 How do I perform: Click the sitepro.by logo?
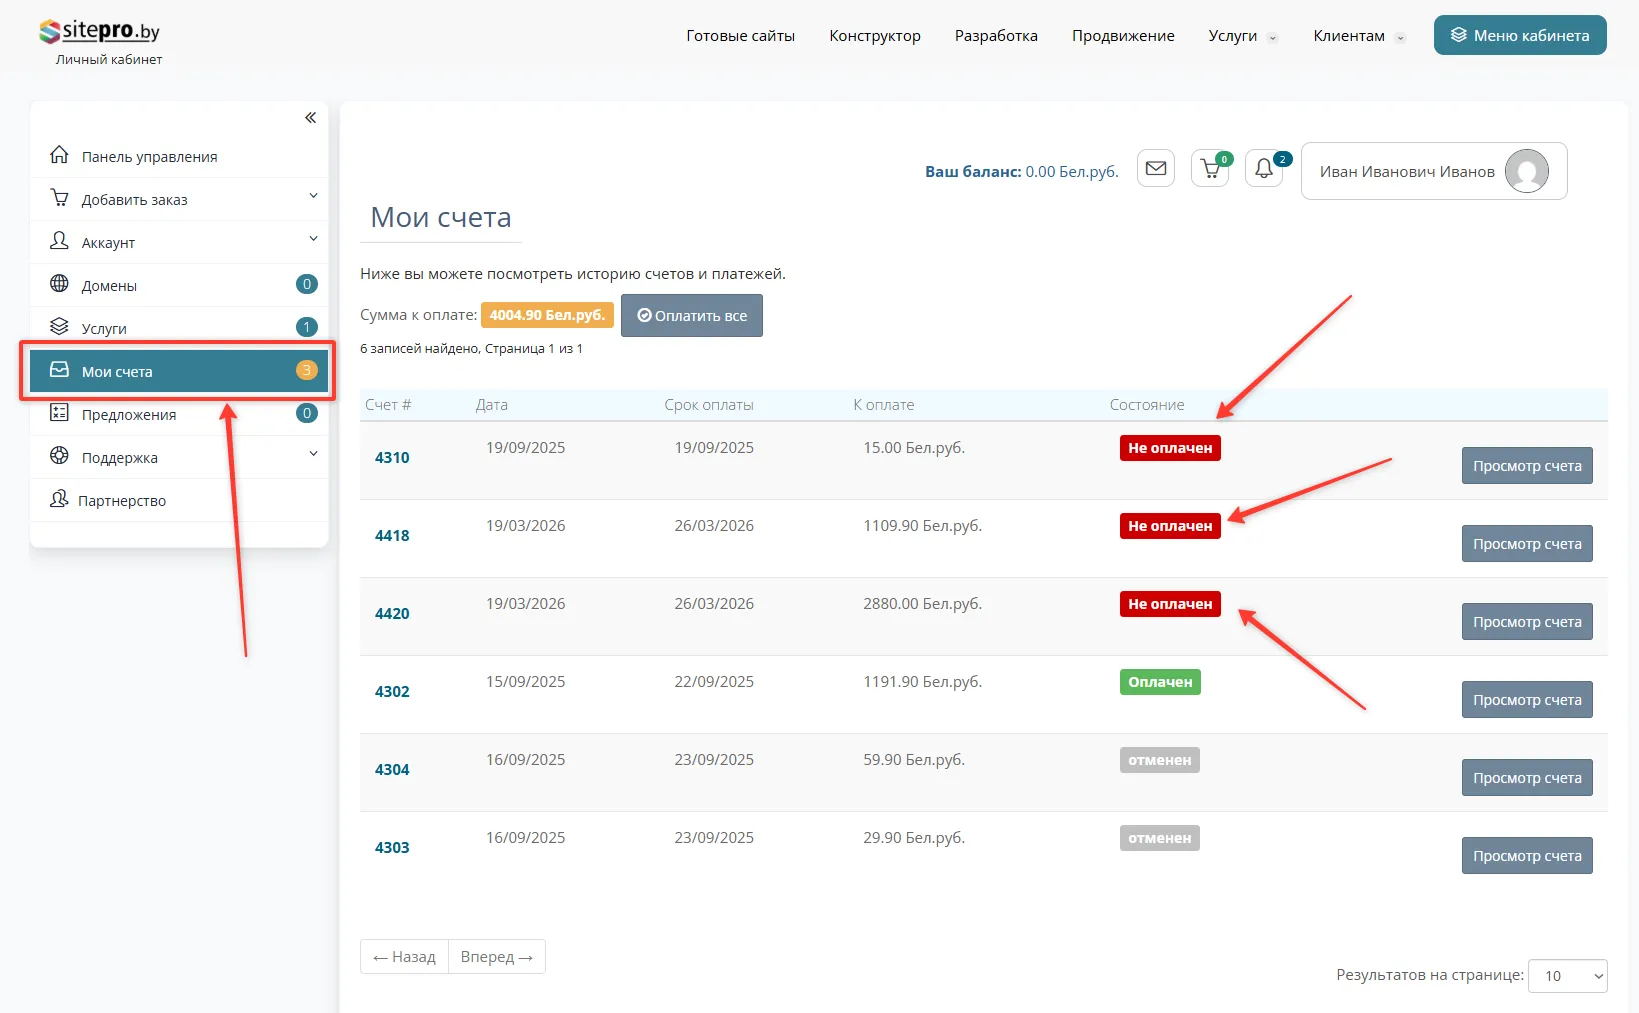point(100,32)
